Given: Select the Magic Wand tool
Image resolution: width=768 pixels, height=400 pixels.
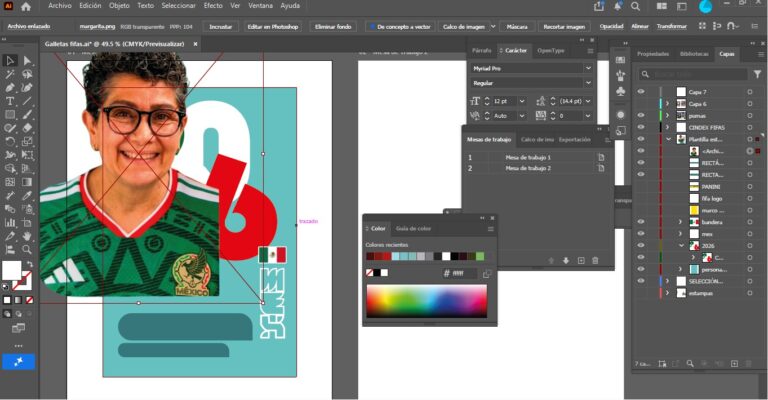Looking at the screenshot, I should click(x=9, y=74).
